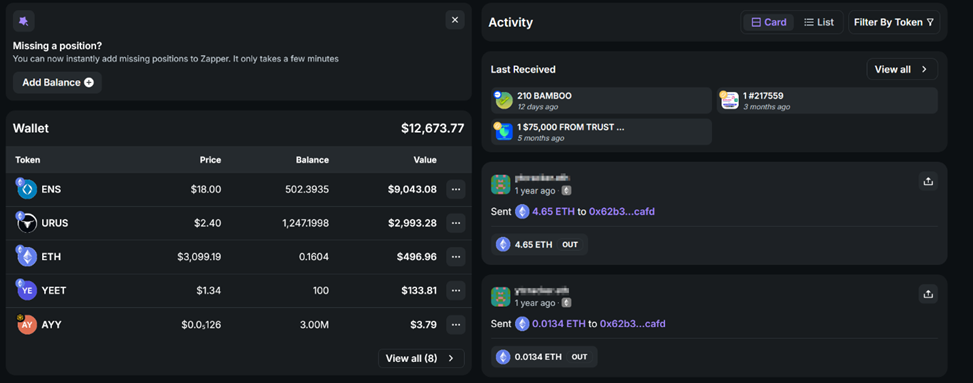
Task: Click the ENS token icon
Action: pos(27,189)
